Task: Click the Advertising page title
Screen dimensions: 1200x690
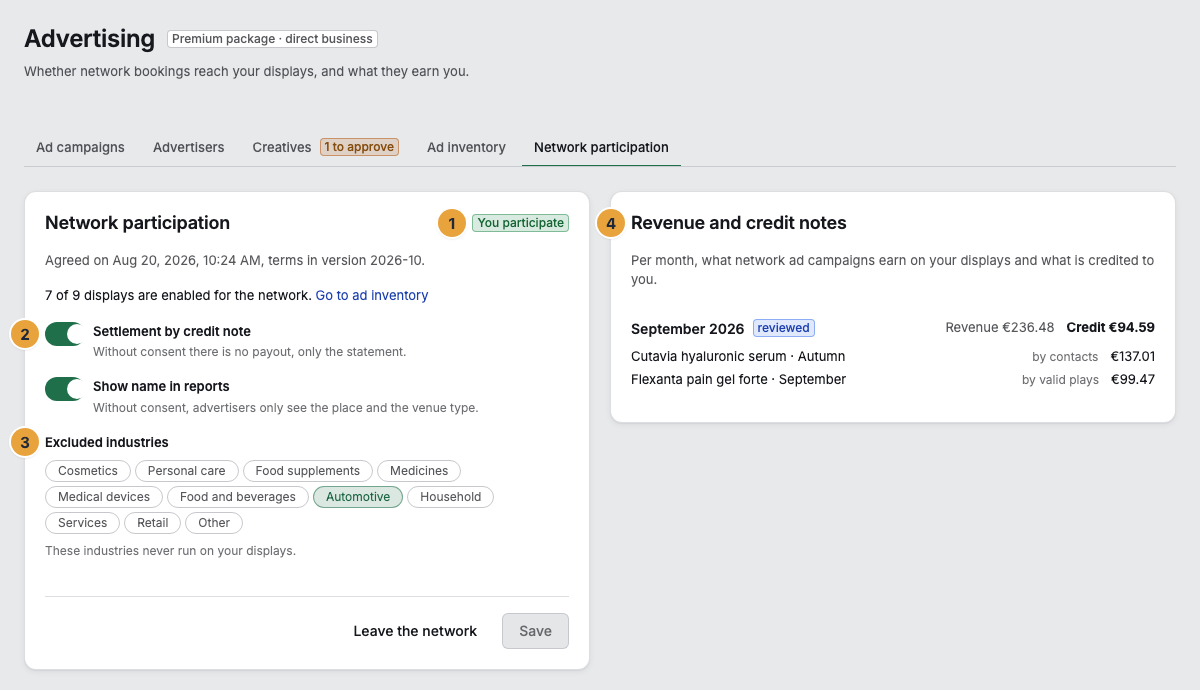Action: 90,39
